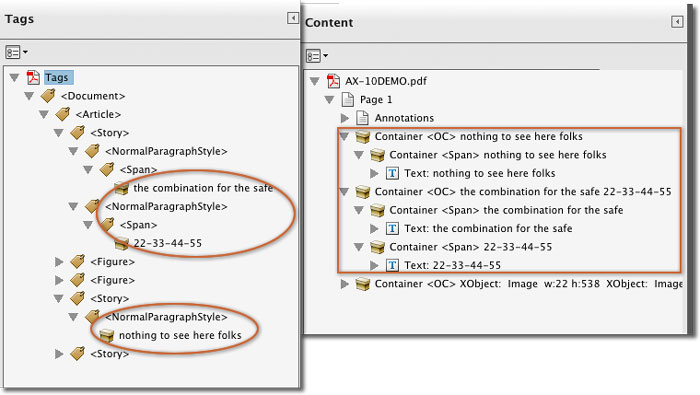Viewport: 700px width, 395px height.
Task: Select the <Document> tag label
Action: click(x=93, y=96)
